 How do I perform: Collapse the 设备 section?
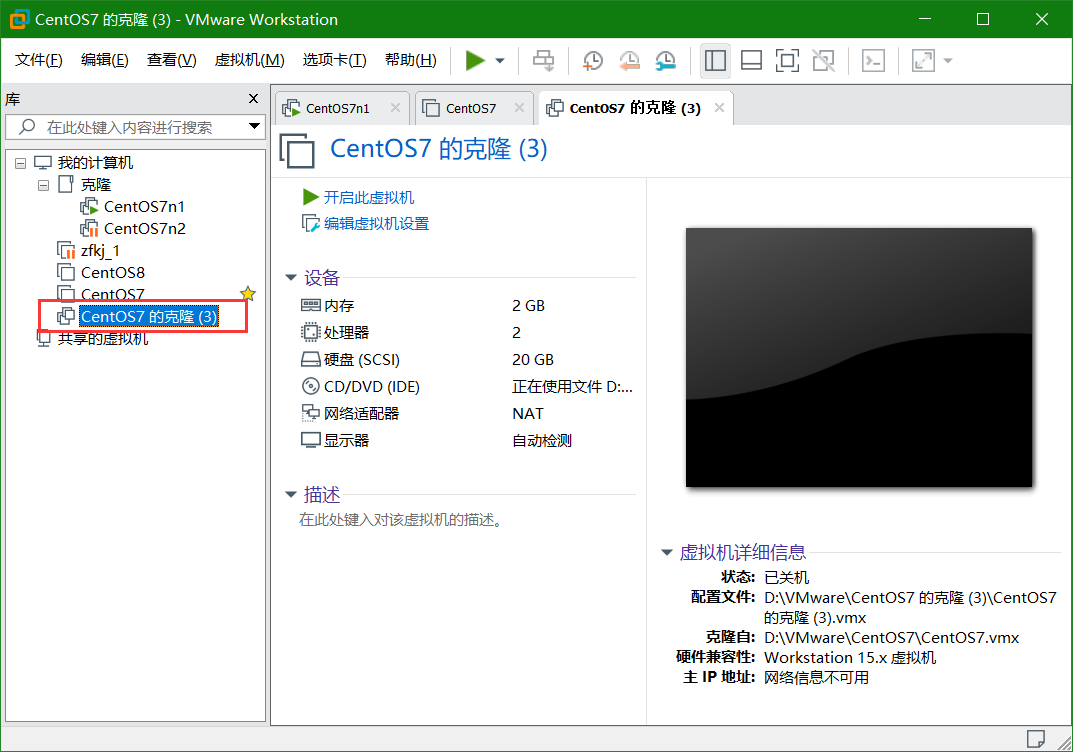291,278
